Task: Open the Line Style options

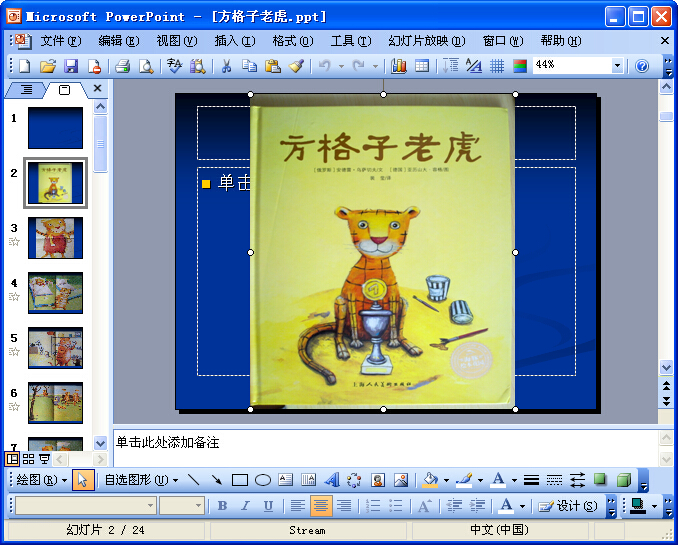Action: coord(531,480)
